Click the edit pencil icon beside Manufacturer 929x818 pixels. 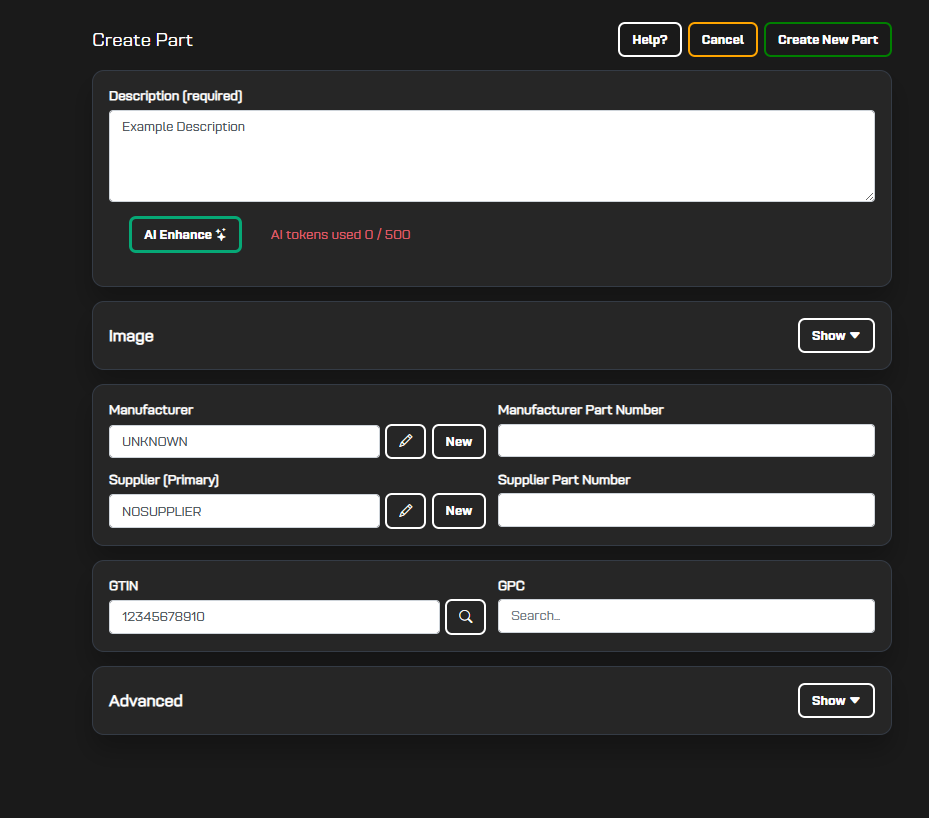click(x=405, y=441)
